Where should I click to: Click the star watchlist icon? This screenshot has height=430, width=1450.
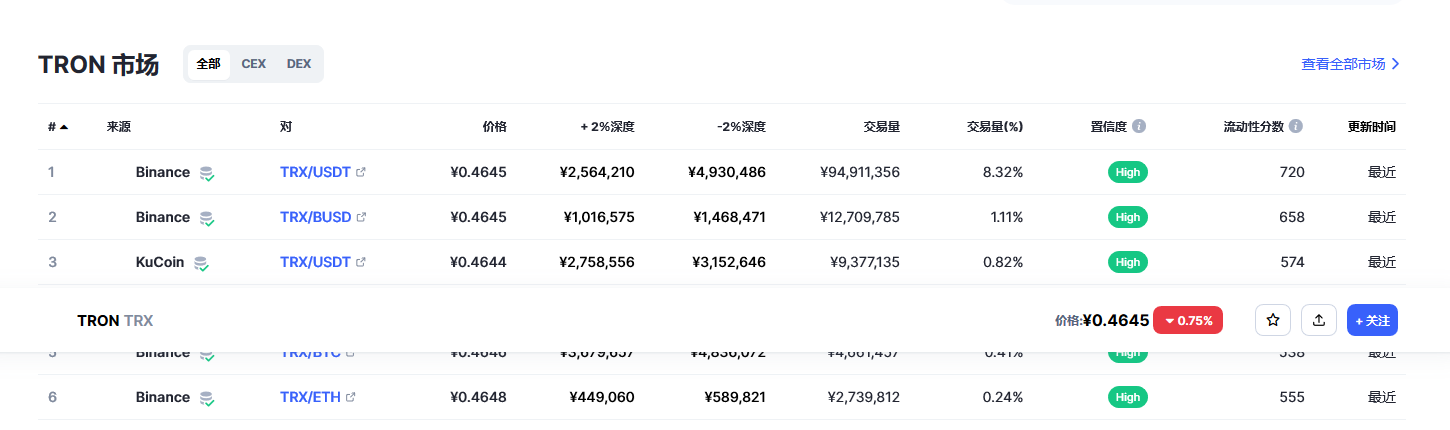[1273, 320]
